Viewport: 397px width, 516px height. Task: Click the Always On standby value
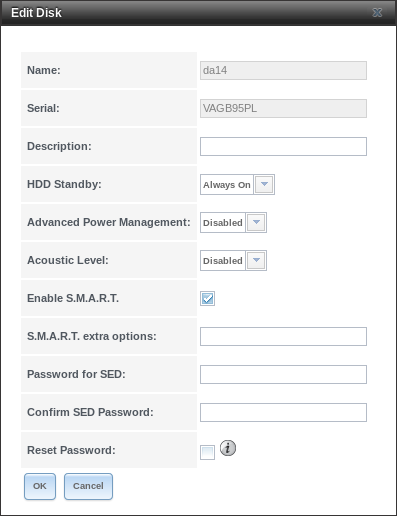(x=227, y=185)
